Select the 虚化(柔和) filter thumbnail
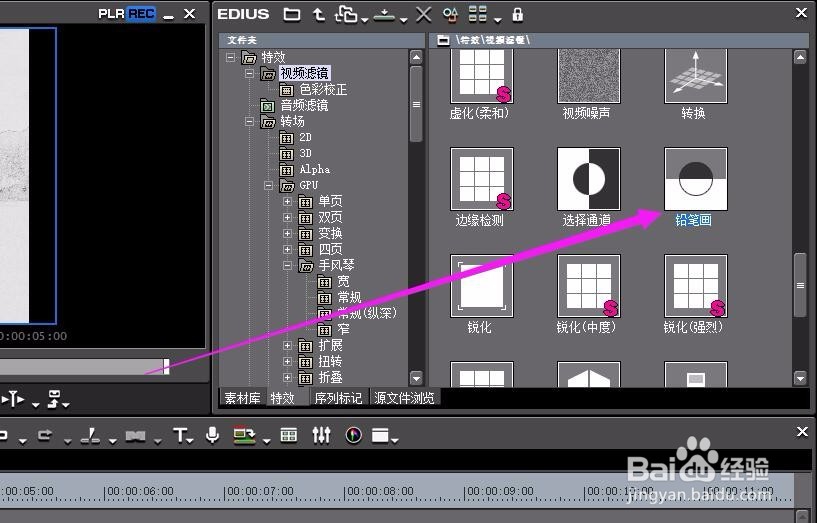Viewport: 817px width, 523px height. (481, 77)
